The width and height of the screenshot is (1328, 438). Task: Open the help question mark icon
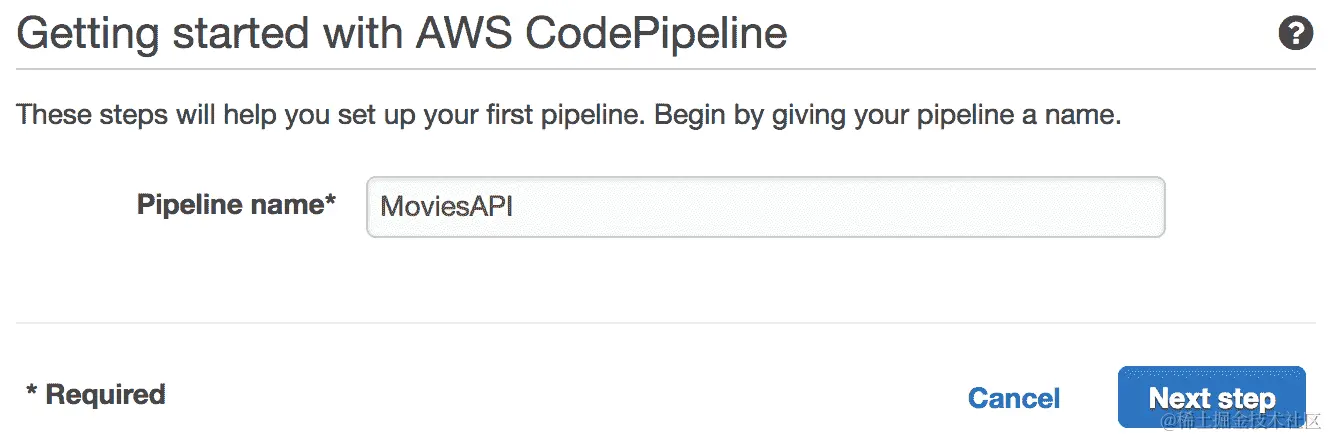[1295, 35]
